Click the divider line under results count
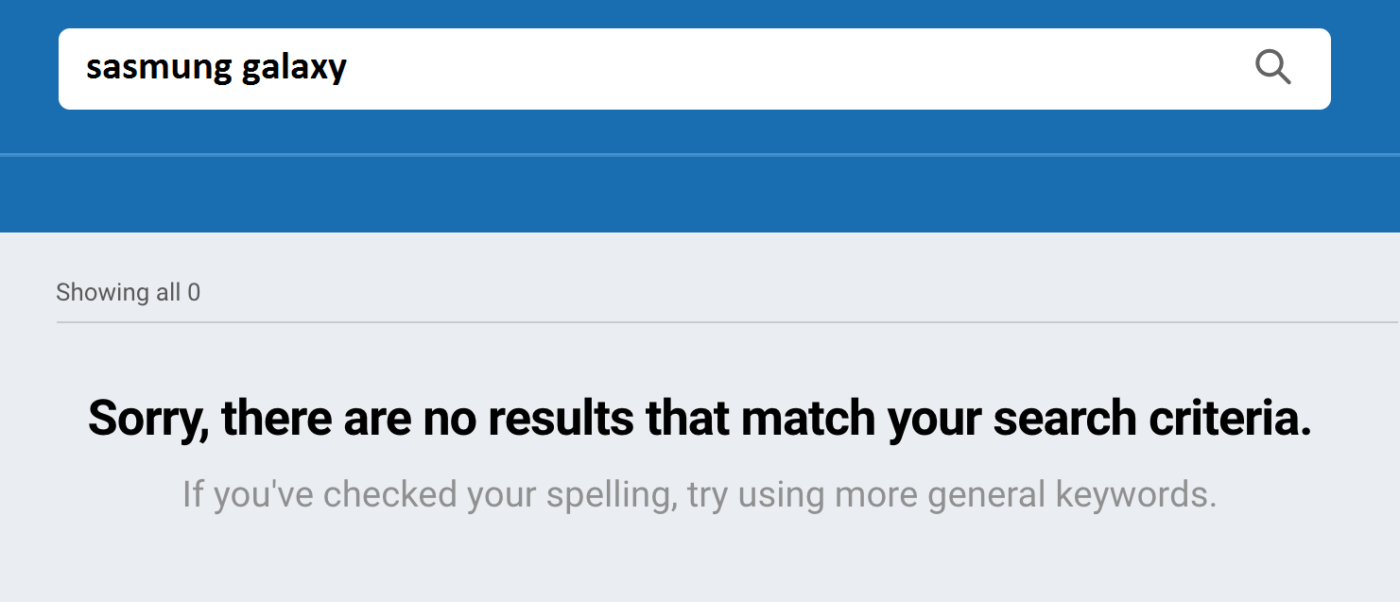 pyautogui.click(x=700, y=322)
